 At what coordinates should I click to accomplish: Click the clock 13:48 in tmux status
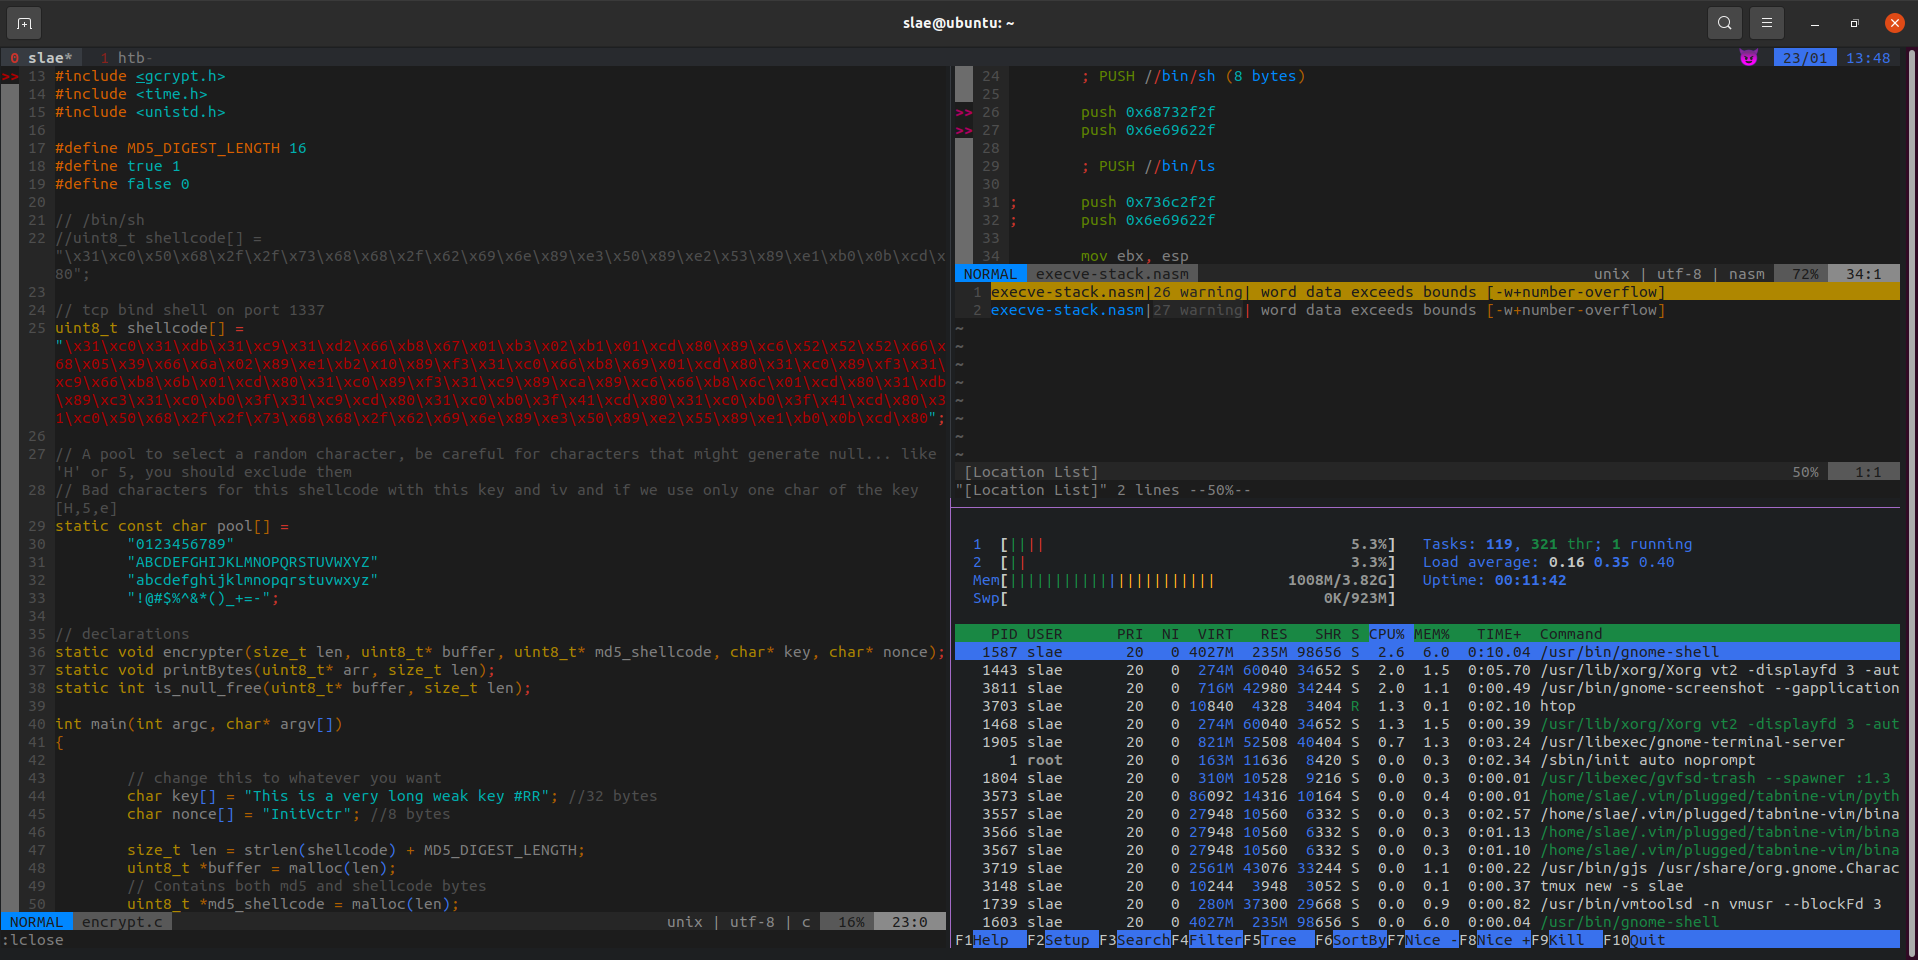1868,58
